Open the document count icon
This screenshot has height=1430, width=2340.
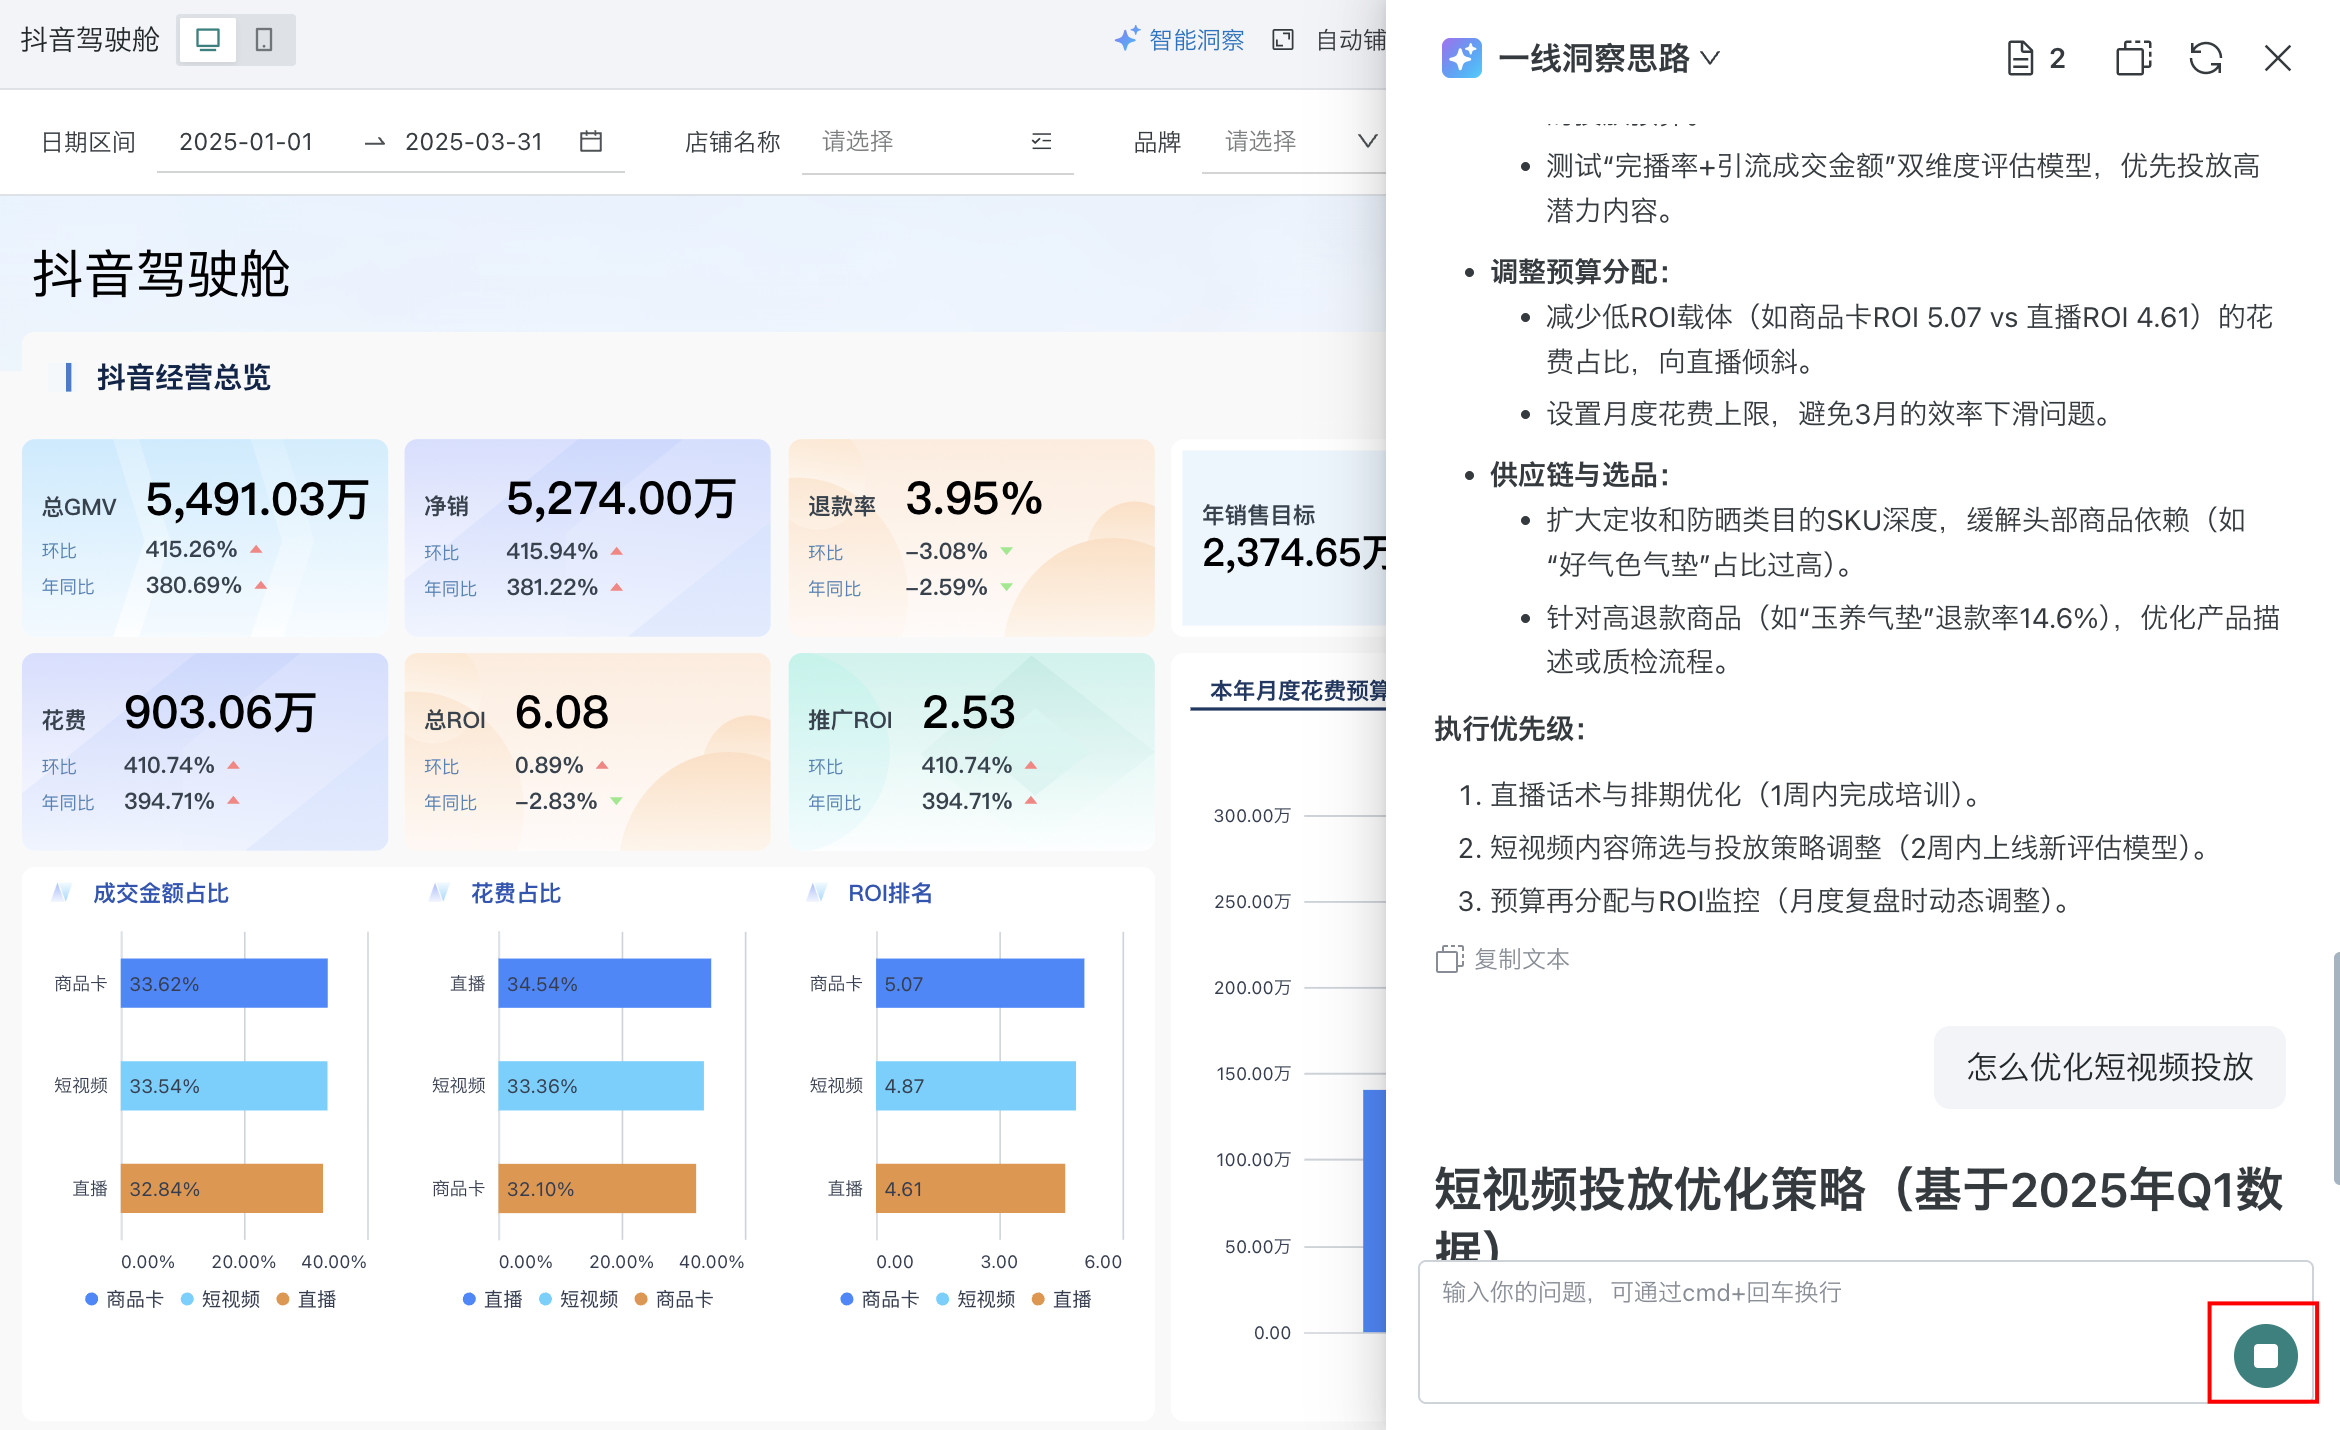coord(2022,58)
